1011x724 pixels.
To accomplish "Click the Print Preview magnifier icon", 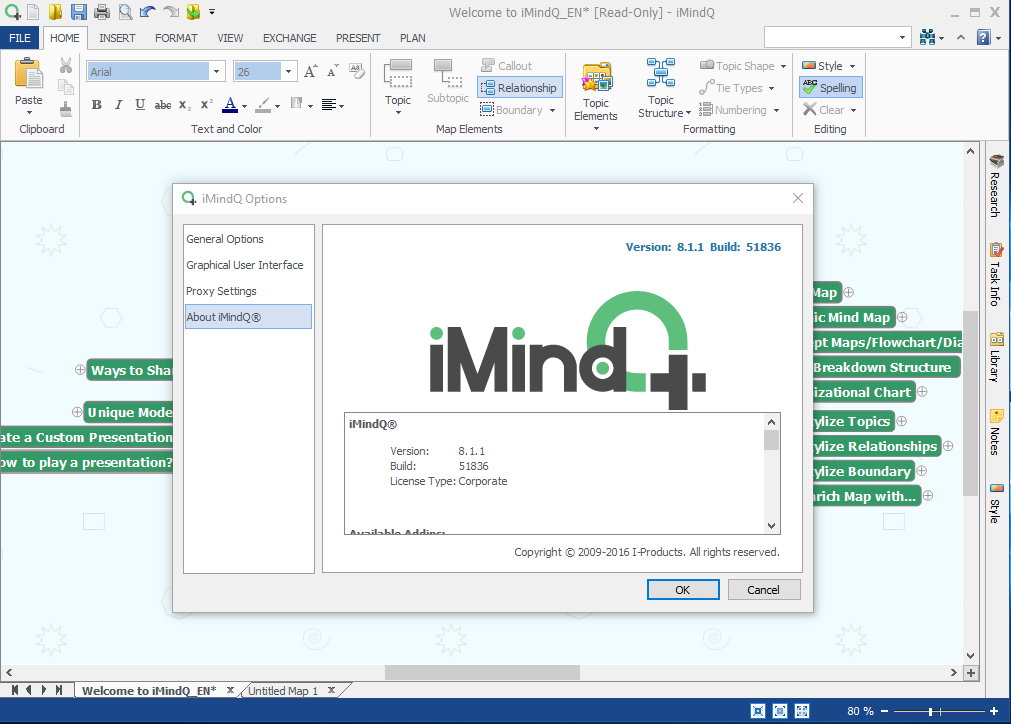I will tap(125, 12).
